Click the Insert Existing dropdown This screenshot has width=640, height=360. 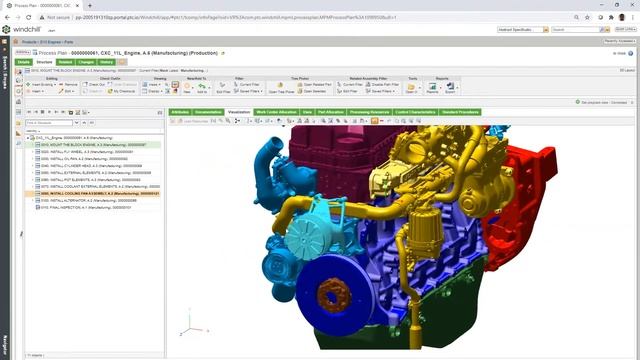(41, 84)
